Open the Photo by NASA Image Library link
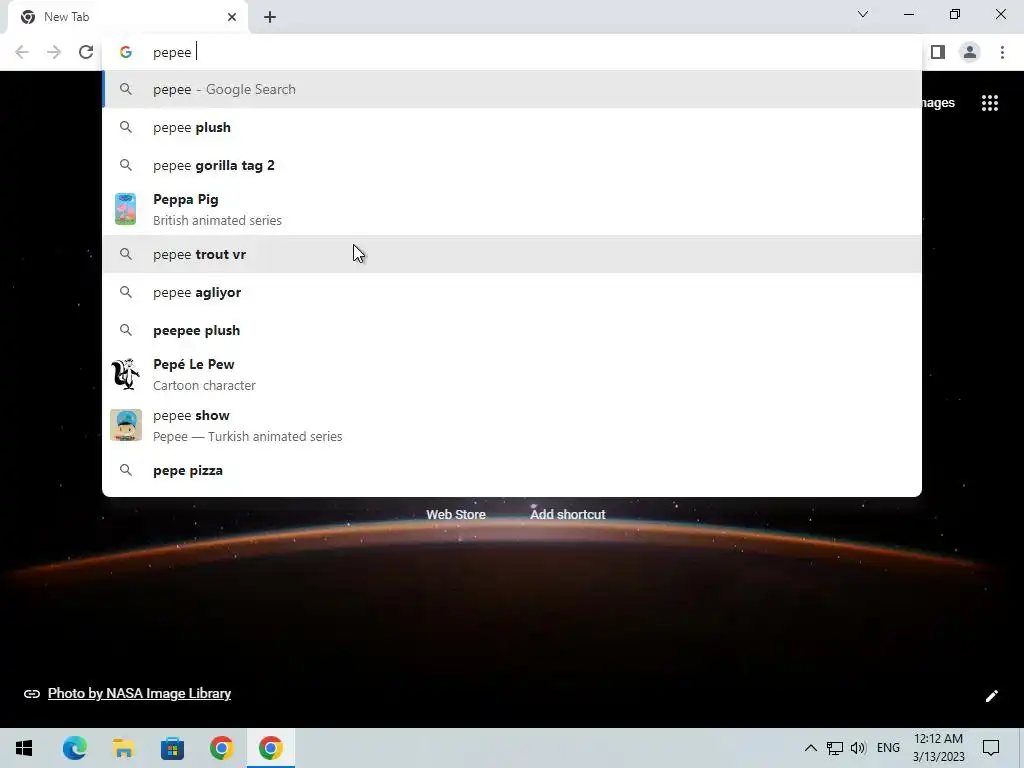 (139, 694)
